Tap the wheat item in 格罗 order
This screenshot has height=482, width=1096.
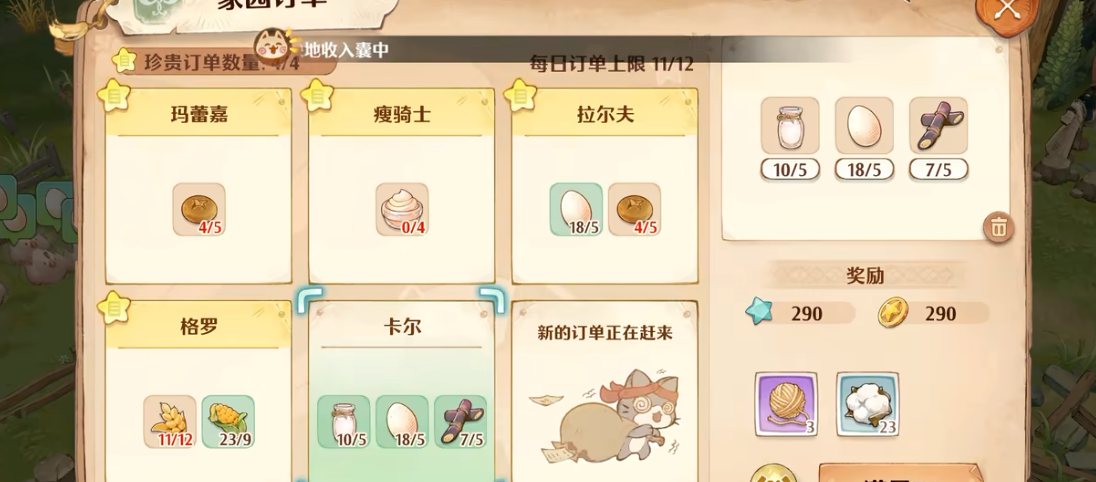(170, 422)
